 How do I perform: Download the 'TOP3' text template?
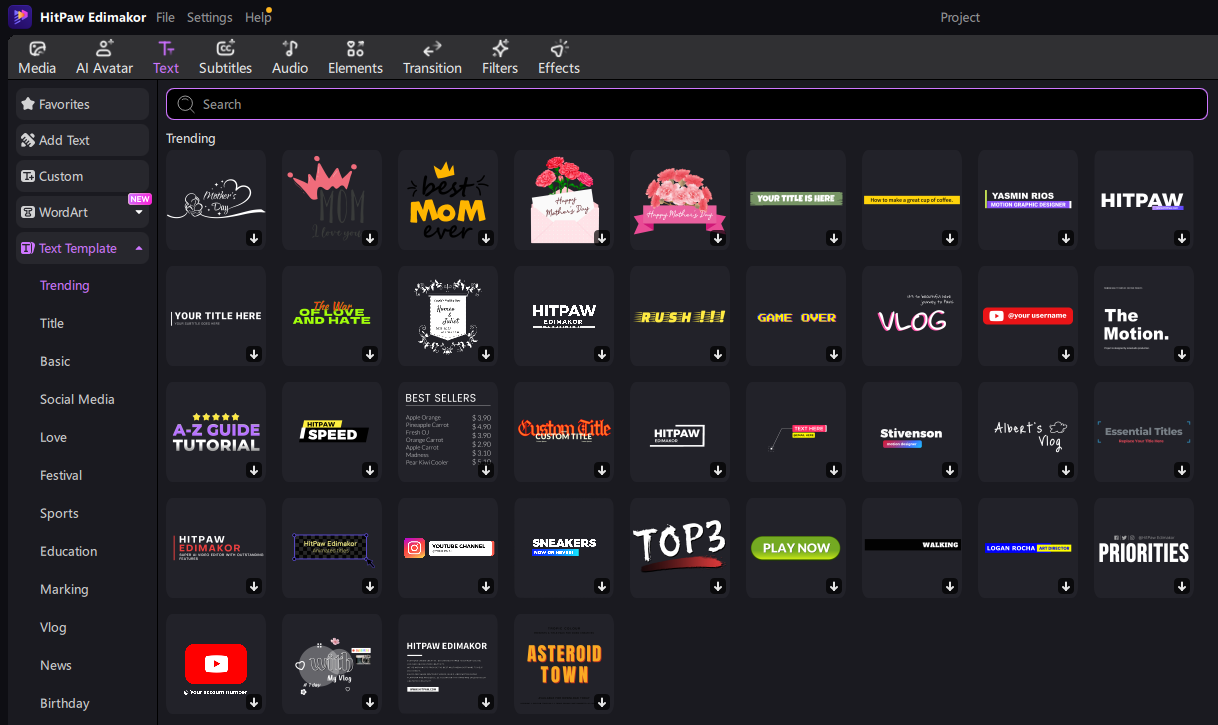[718, 586]
